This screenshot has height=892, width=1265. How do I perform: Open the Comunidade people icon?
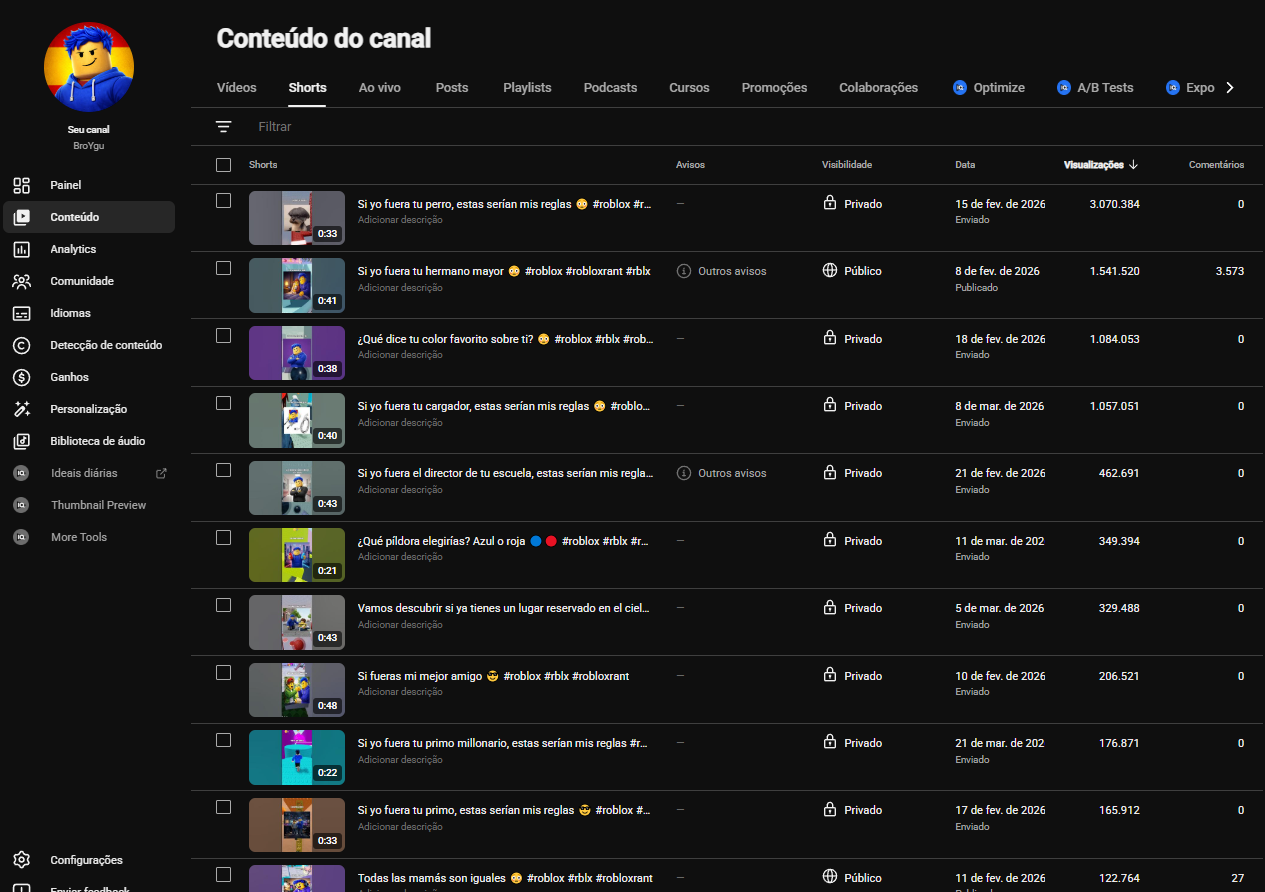(22, 281)
